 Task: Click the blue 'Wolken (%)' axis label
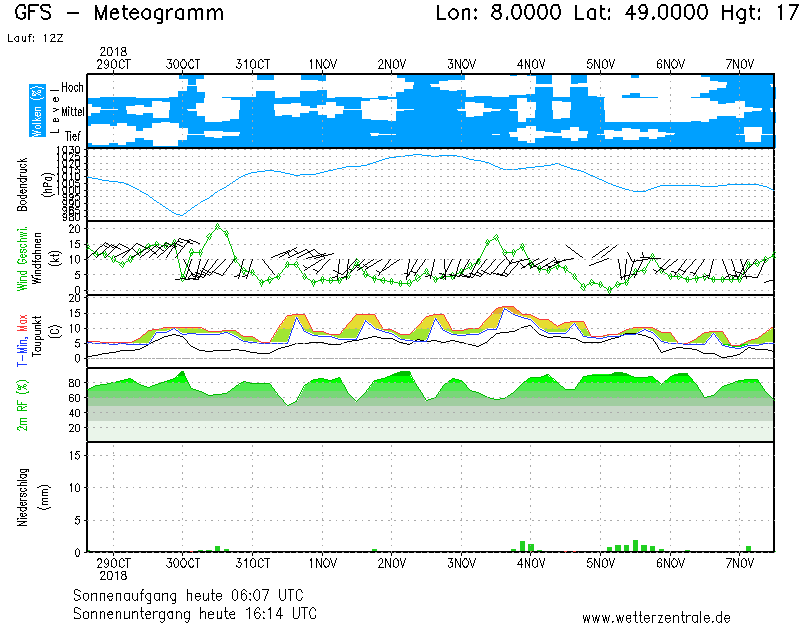[37, 111]
